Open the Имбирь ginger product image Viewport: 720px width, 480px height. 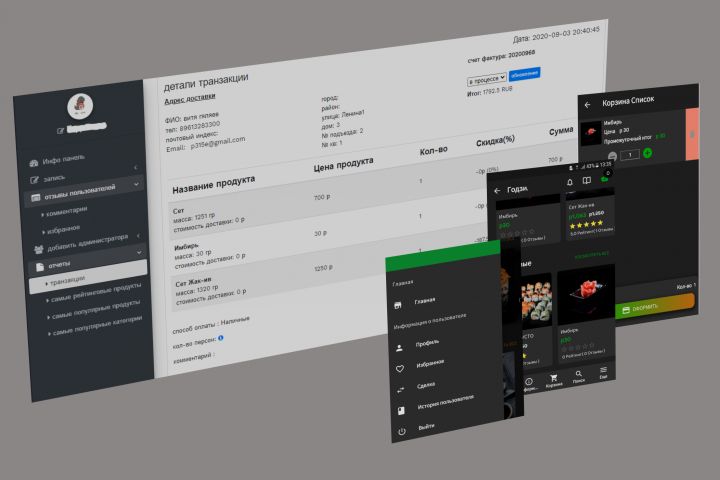click(586, 295)
